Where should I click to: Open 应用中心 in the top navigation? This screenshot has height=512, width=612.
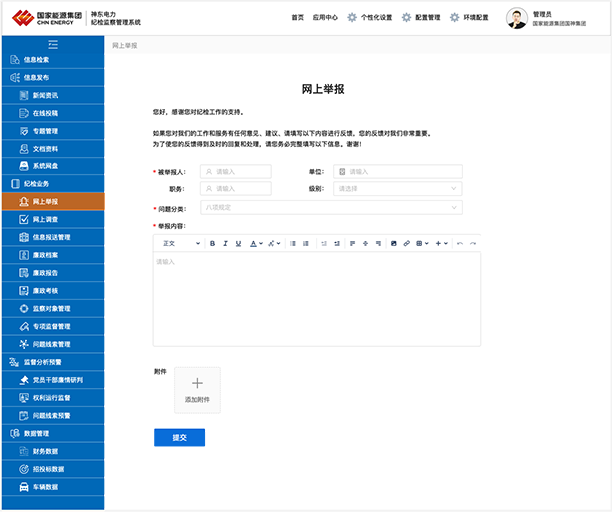point(325,18)
